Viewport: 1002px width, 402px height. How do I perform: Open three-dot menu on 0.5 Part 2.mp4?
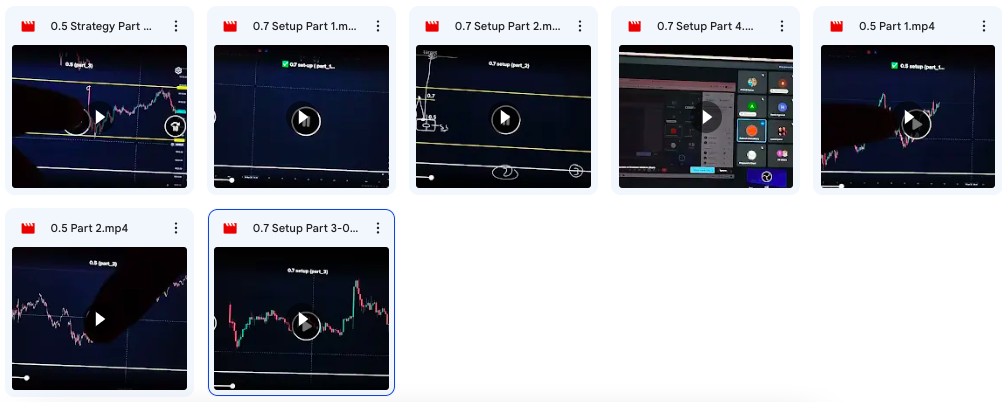click(x=176, y=228)
